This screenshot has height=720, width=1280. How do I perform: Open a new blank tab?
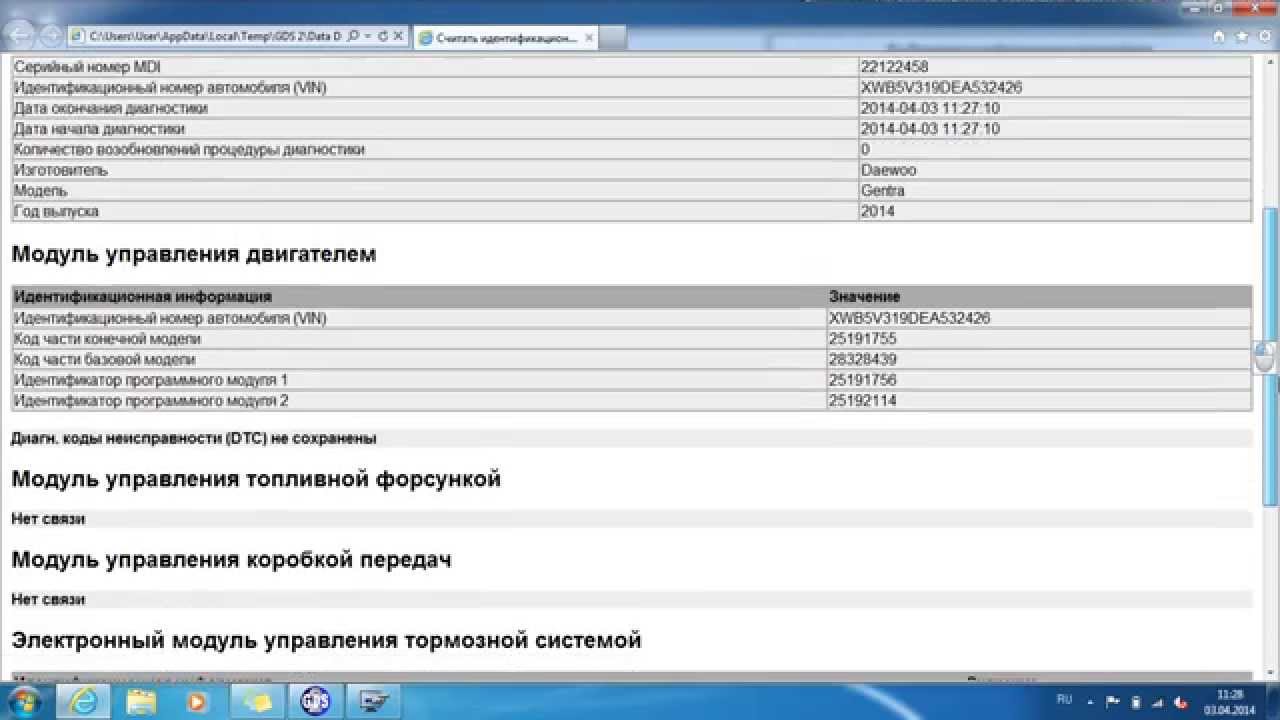[x=613, y=38]
